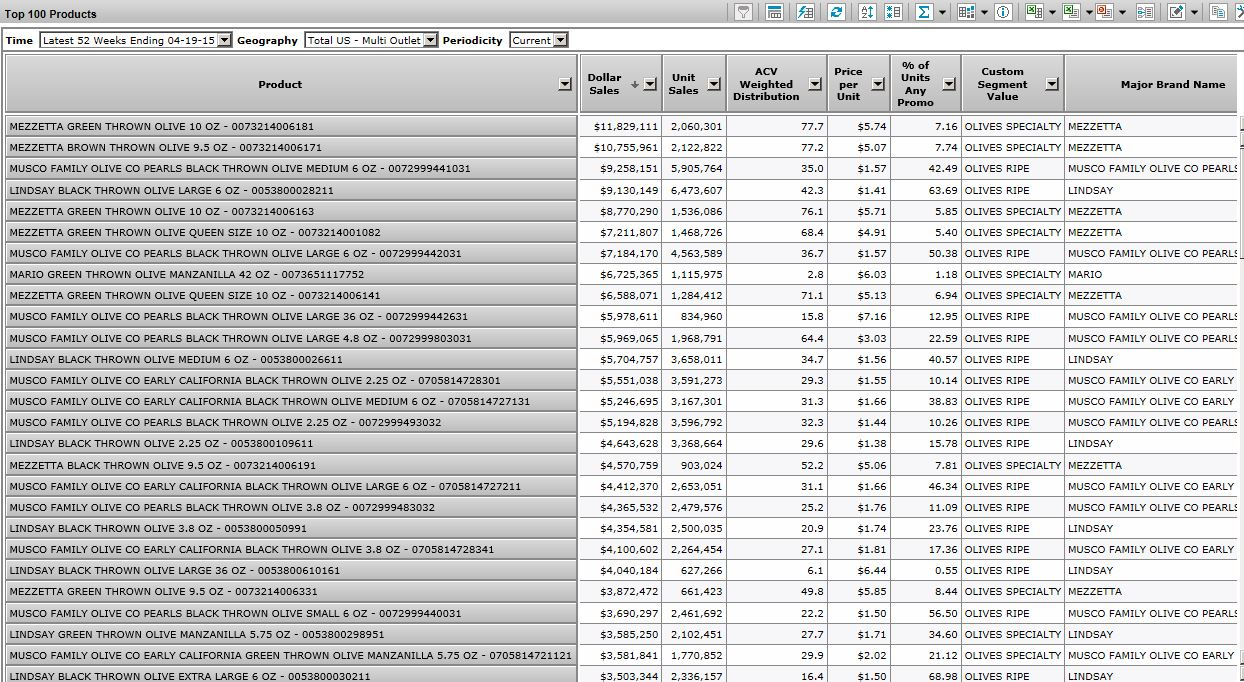
Task: Click the copy pages icon in toolbar
Action: [1218, 12]
